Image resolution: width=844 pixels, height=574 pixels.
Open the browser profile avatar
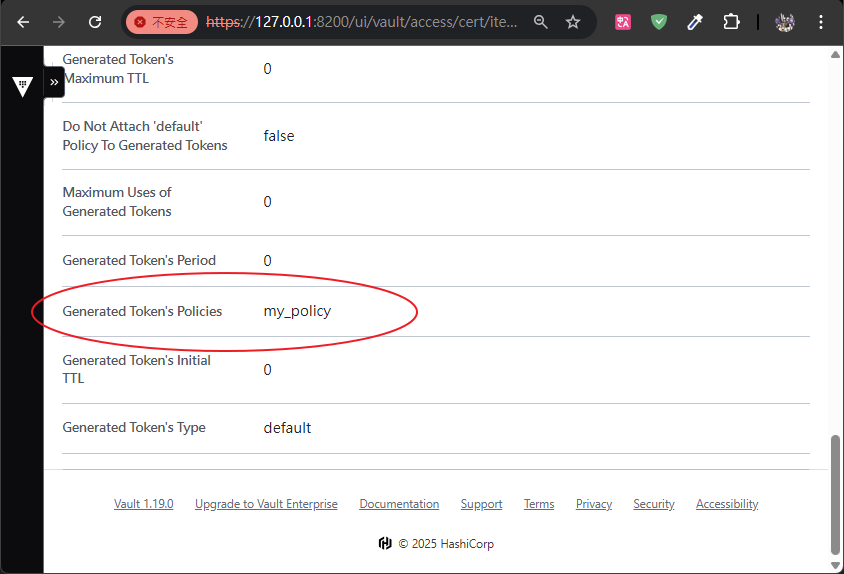point(785,21)
